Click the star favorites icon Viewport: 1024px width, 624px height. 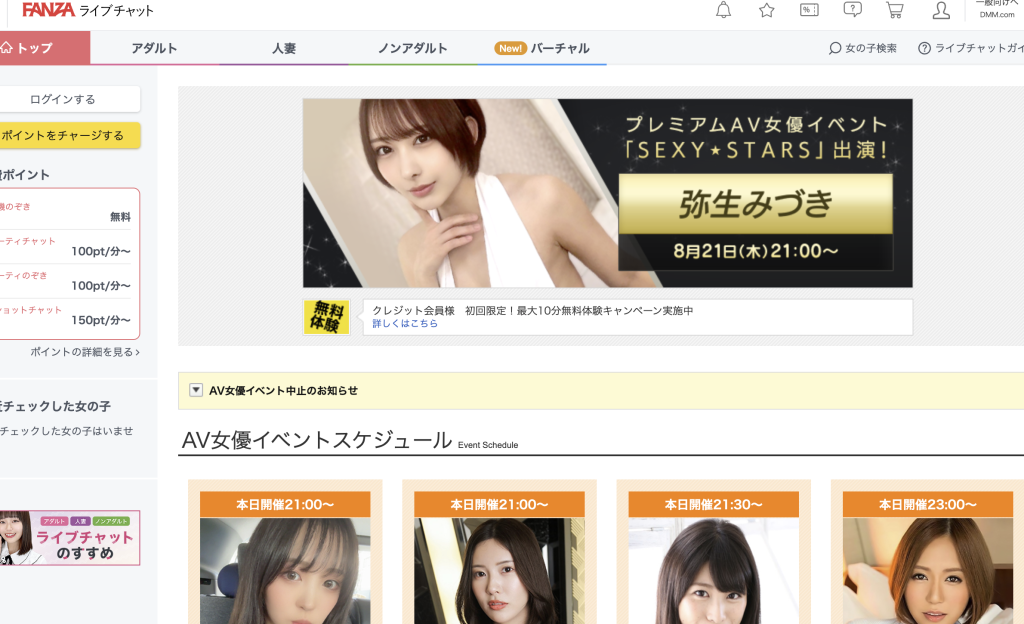point(766,10)
